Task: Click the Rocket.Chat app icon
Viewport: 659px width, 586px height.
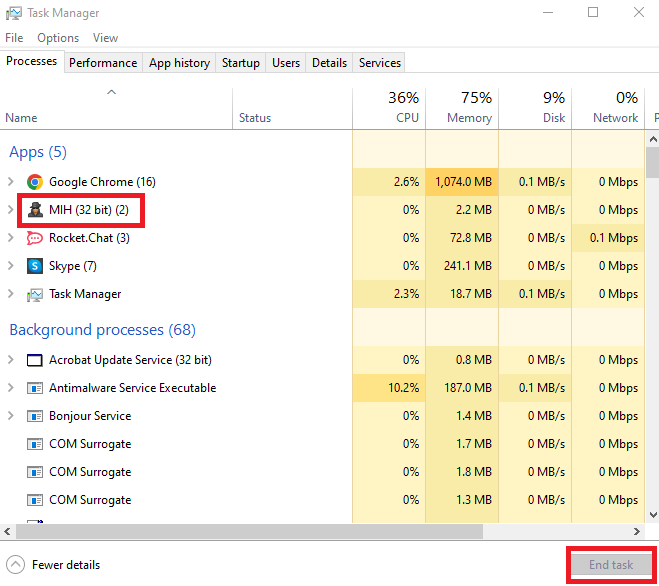Action: click(35, 238)
